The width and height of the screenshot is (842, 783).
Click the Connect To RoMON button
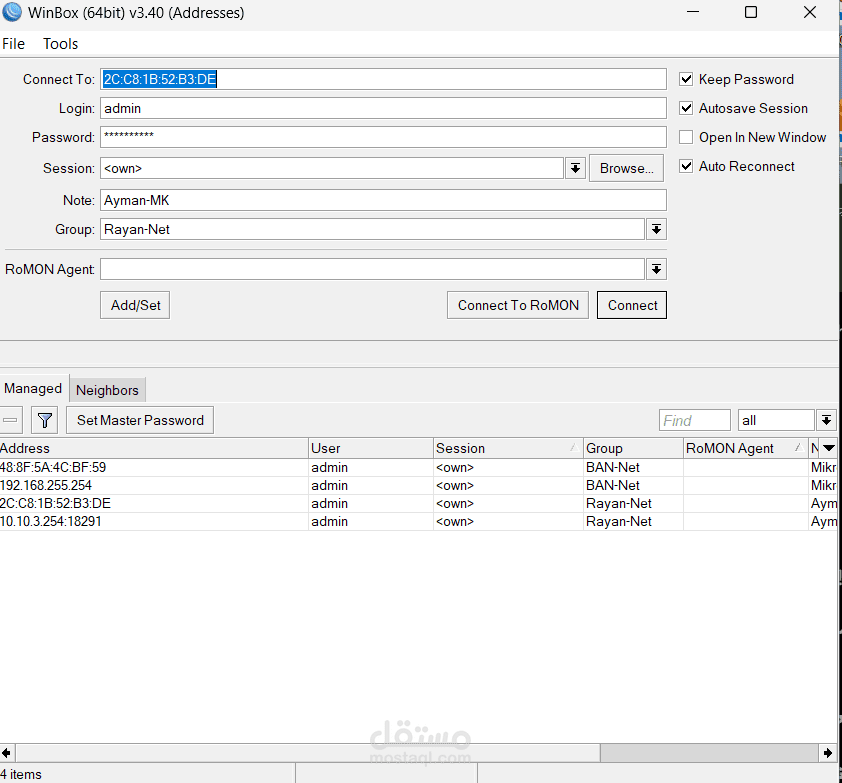pyautogui.click(x=518, y=305)
